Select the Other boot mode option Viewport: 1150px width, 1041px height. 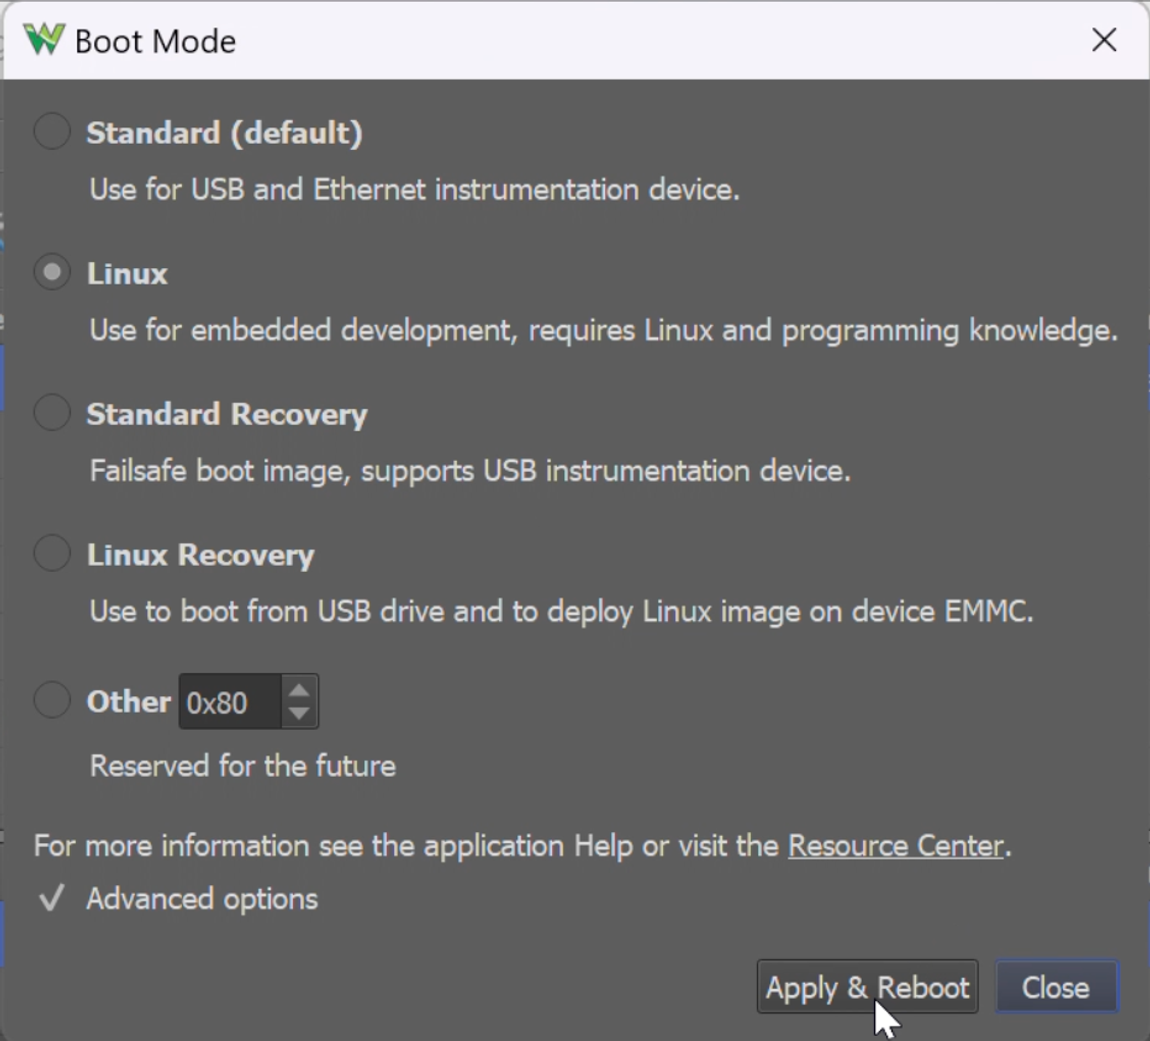pyautogui.click(x=51, y=700)
